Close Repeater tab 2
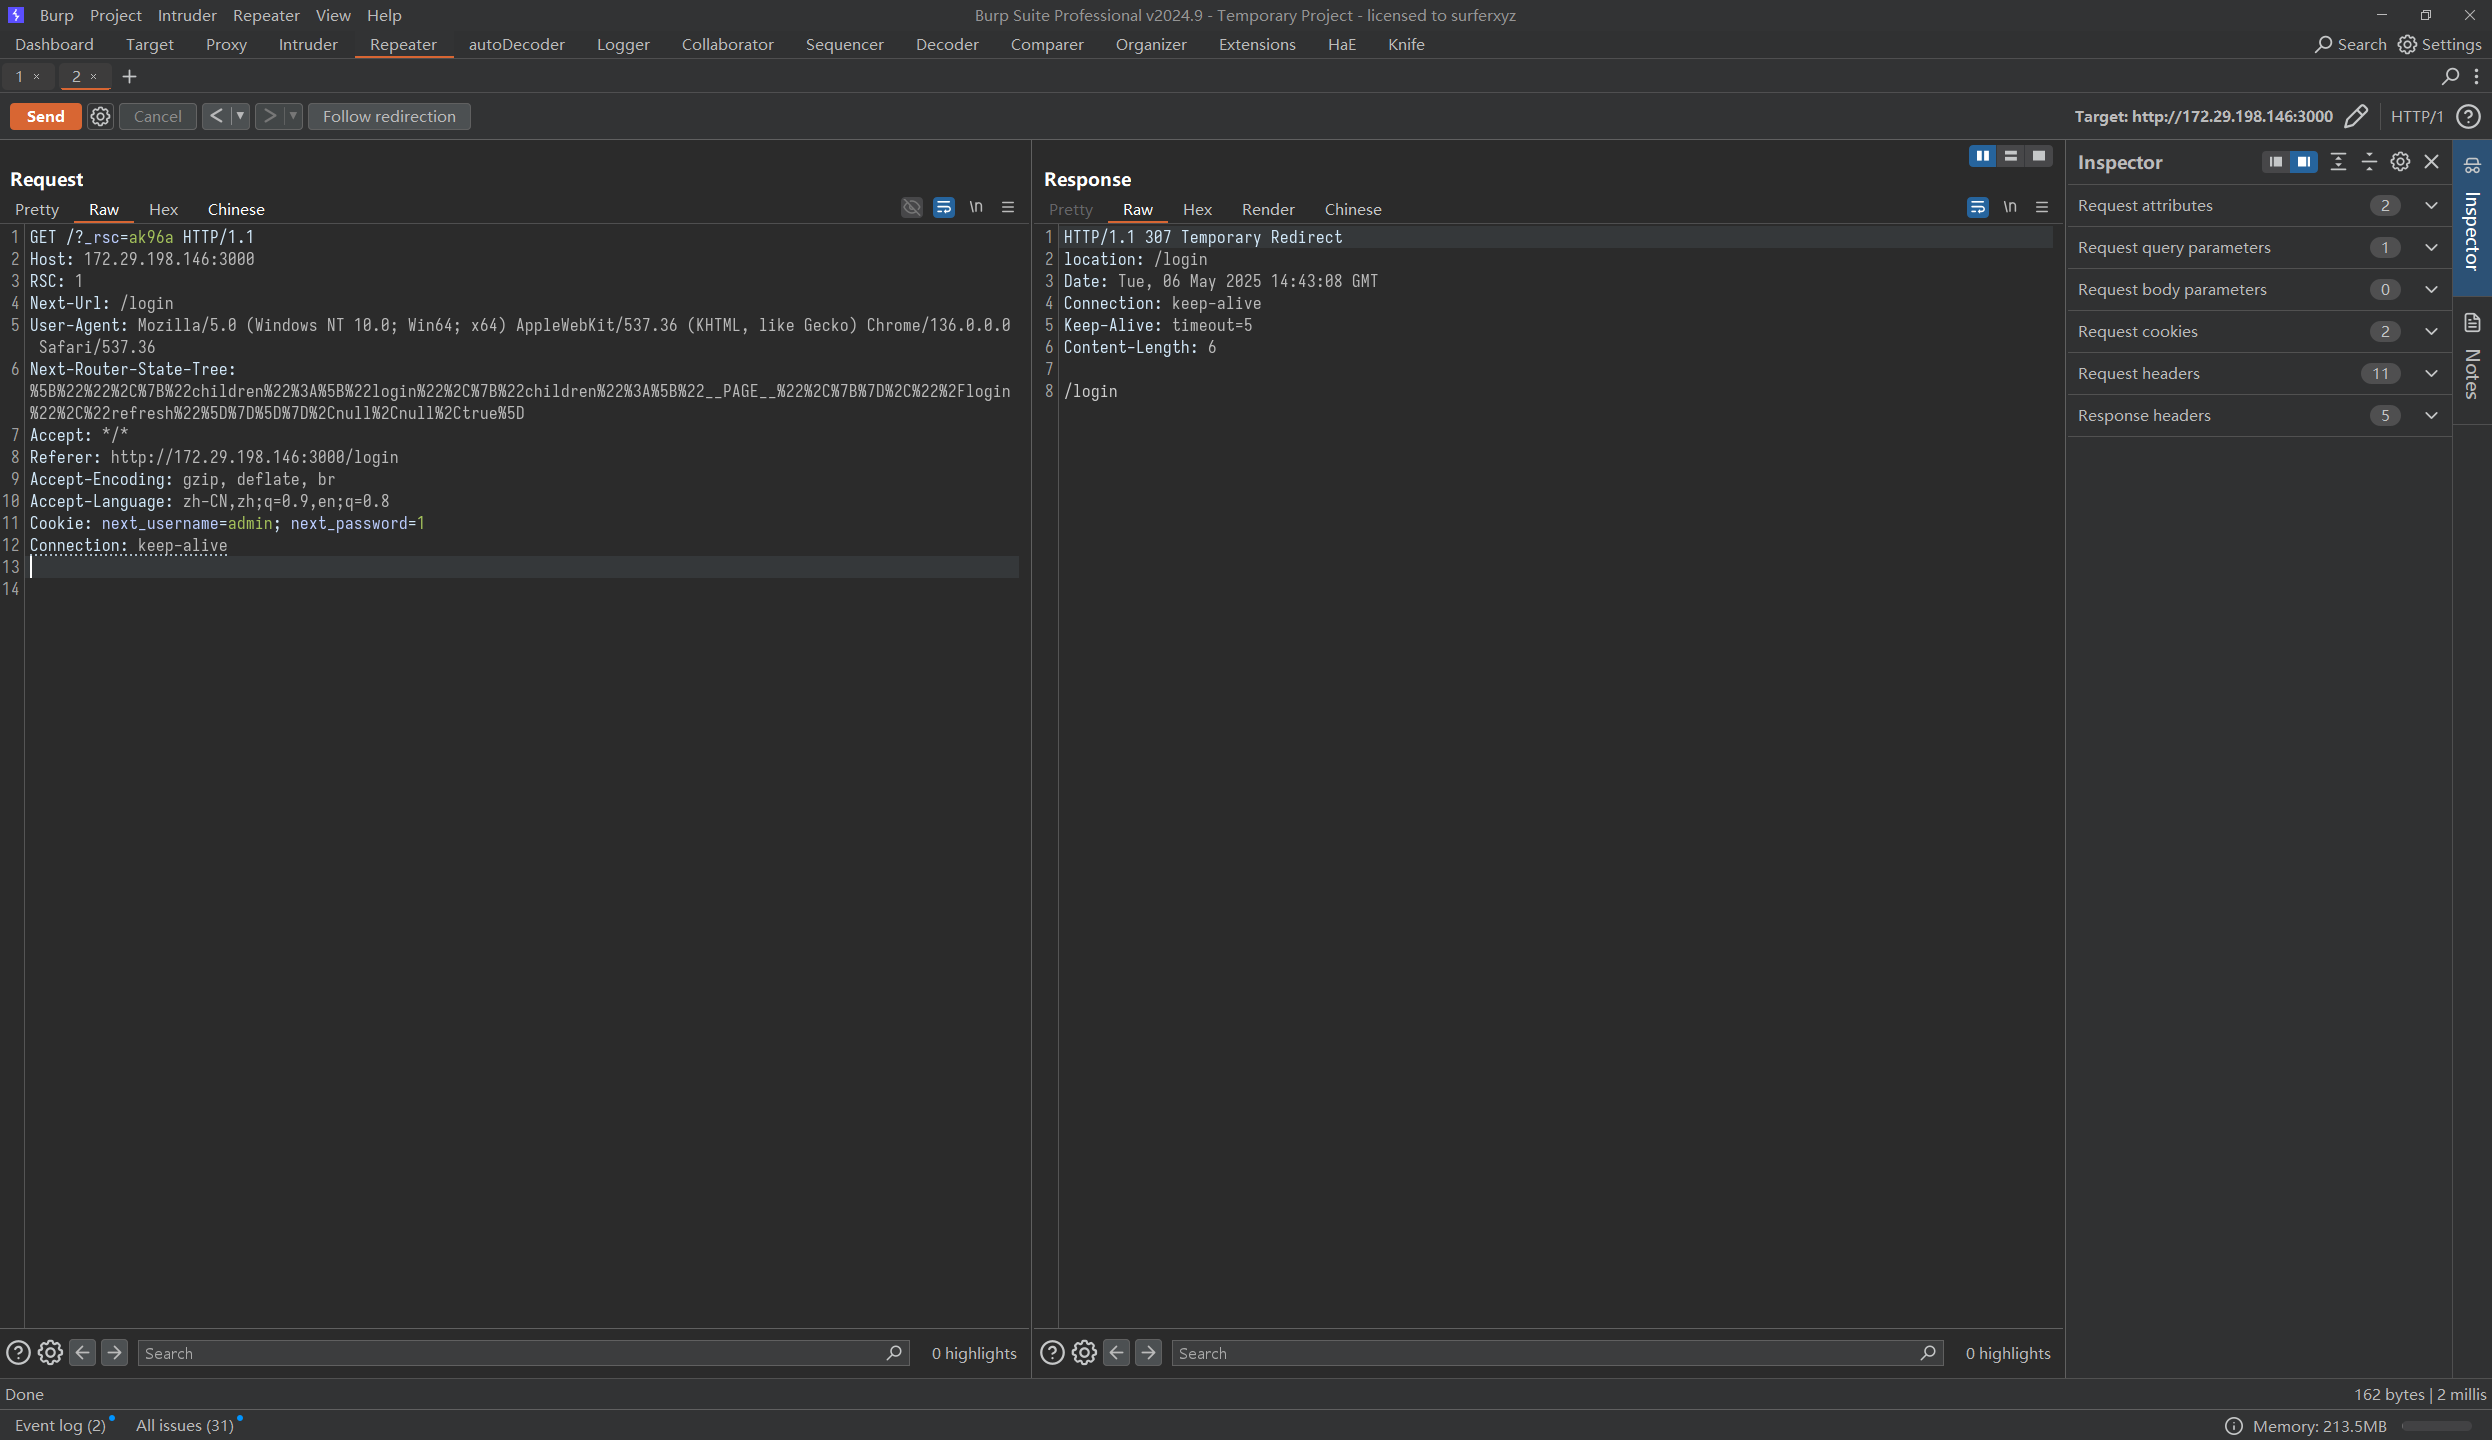 point(94,76)
